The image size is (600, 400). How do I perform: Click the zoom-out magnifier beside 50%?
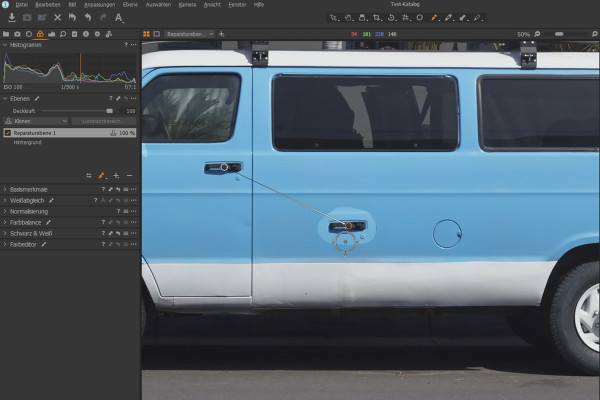[x=537, y=34]
